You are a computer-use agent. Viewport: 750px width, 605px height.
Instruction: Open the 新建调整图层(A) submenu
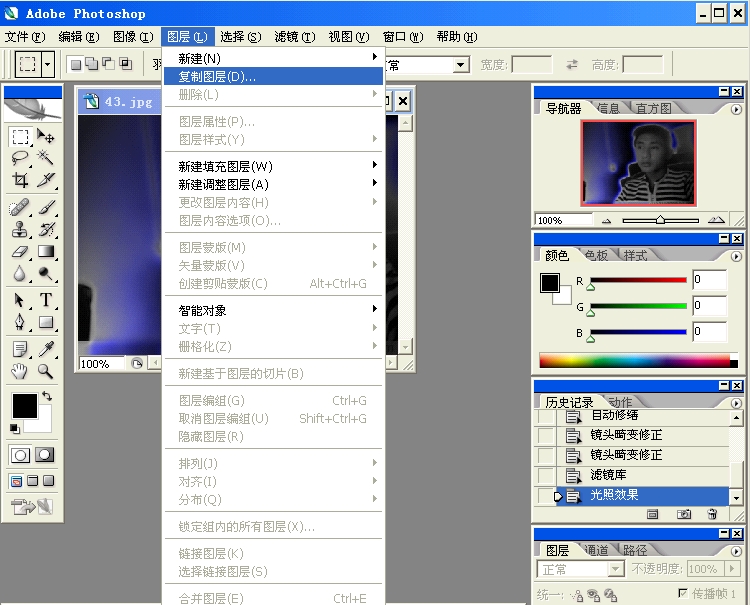click(274, 184)
